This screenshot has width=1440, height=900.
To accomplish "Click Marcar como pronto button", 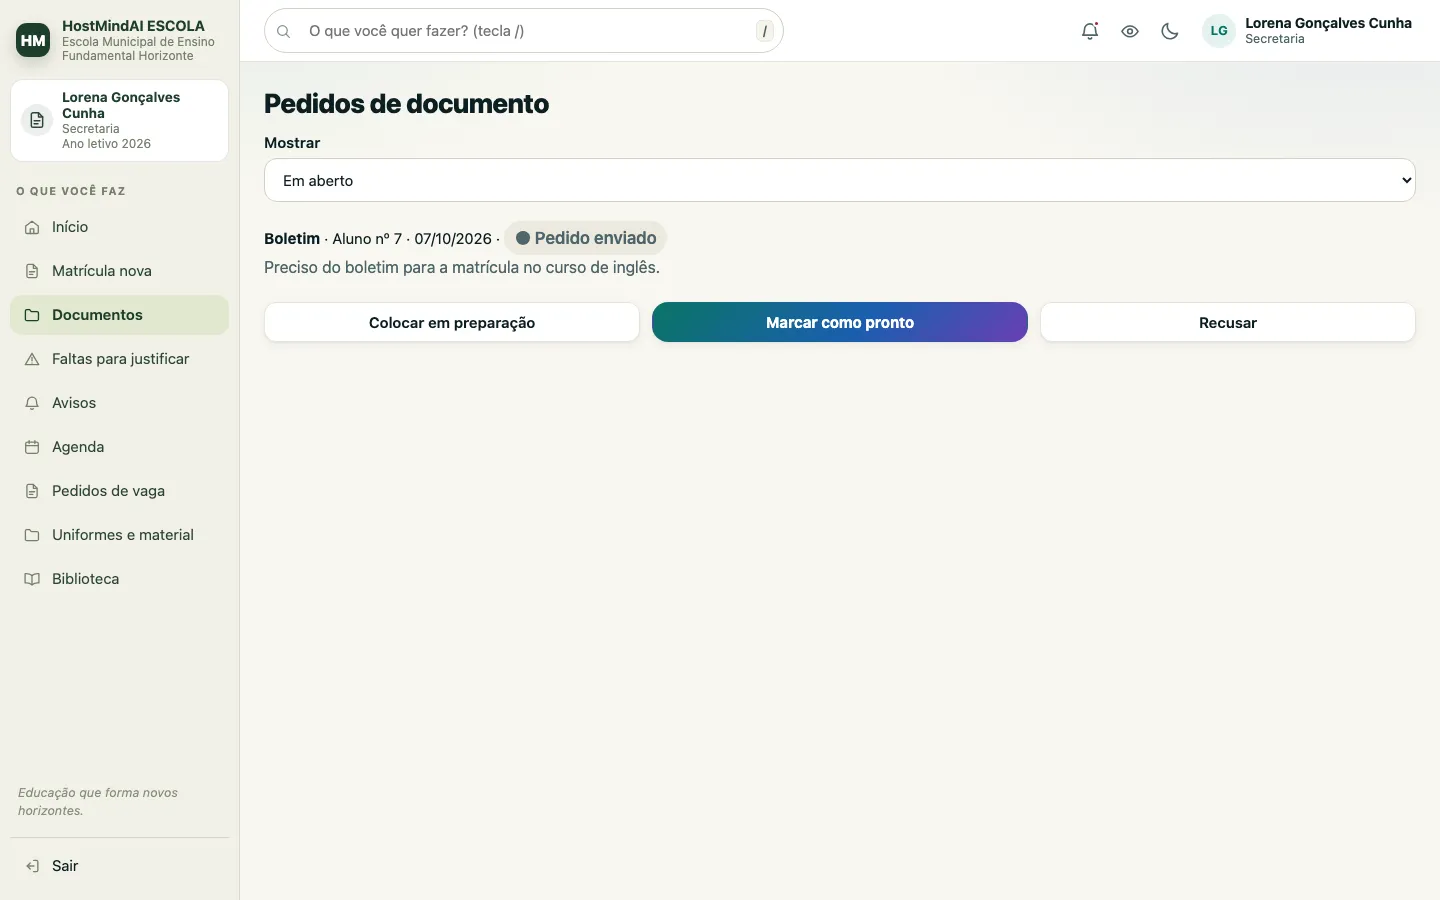I will [840, 322].
